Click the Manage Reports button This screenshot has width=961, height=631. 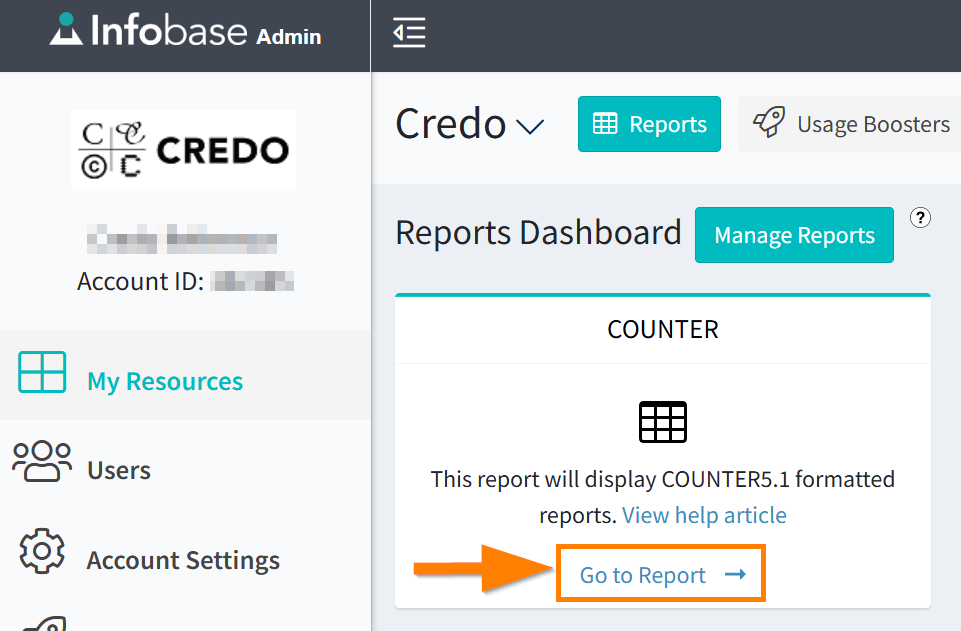794,235
